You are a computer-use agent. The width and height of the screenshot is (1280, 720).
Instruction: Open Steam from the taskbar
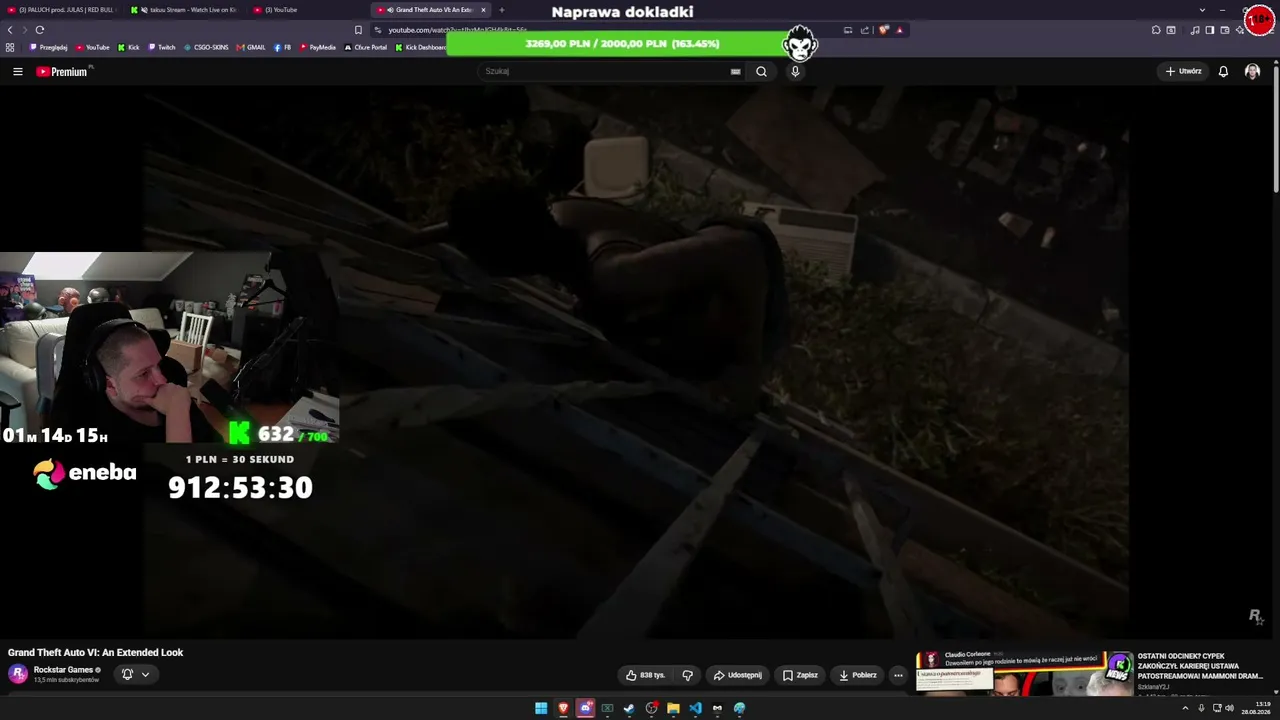[x=629, y=708]
